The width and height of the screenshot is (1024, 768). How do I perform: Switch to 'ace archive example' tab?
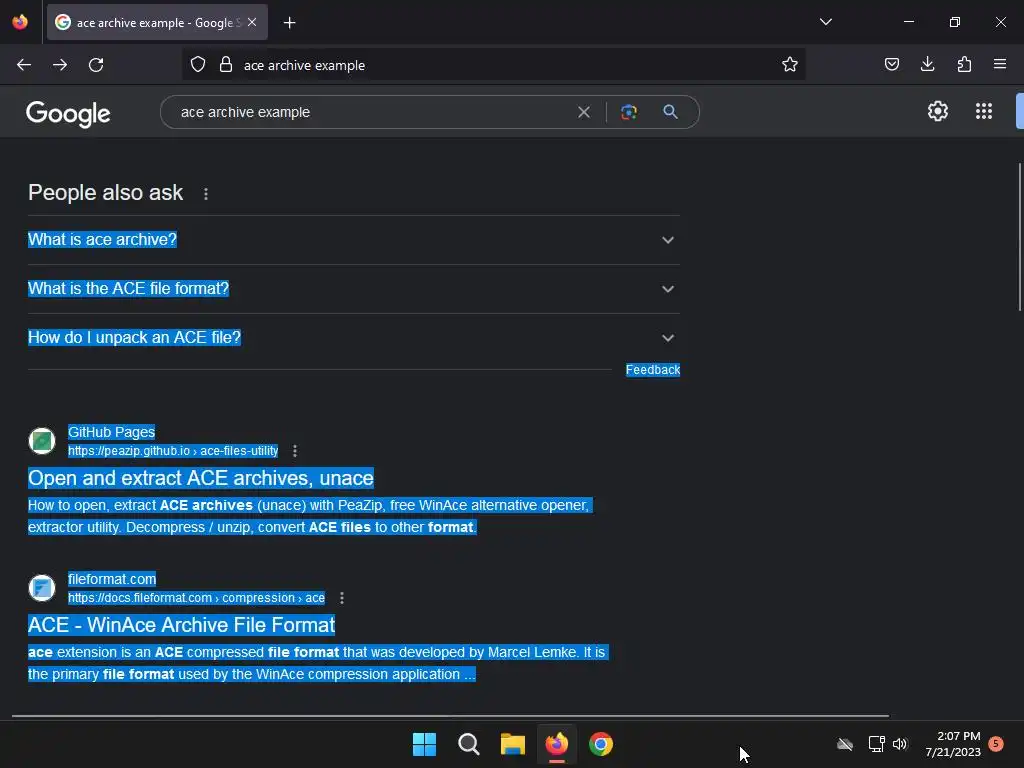pos(157,22)
